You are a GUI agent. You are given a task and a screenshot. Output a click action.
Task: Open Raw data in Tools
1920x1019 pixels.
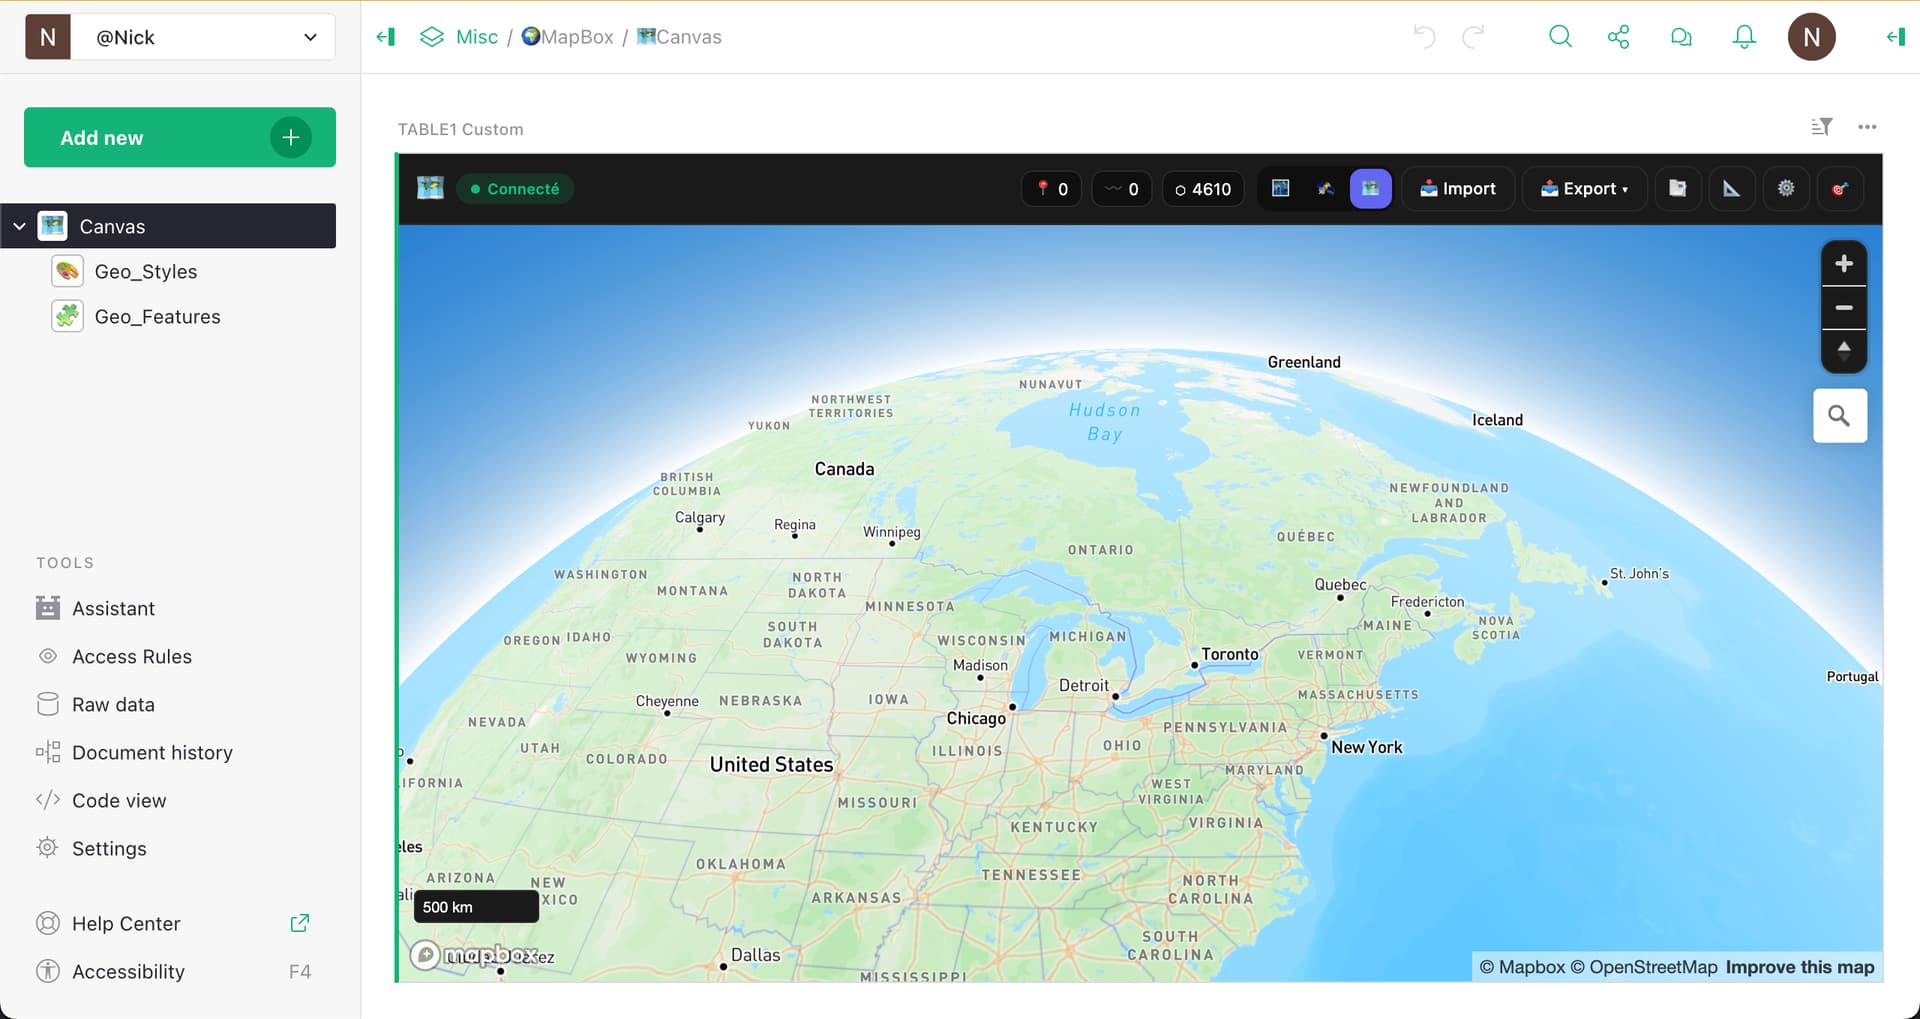113,705
